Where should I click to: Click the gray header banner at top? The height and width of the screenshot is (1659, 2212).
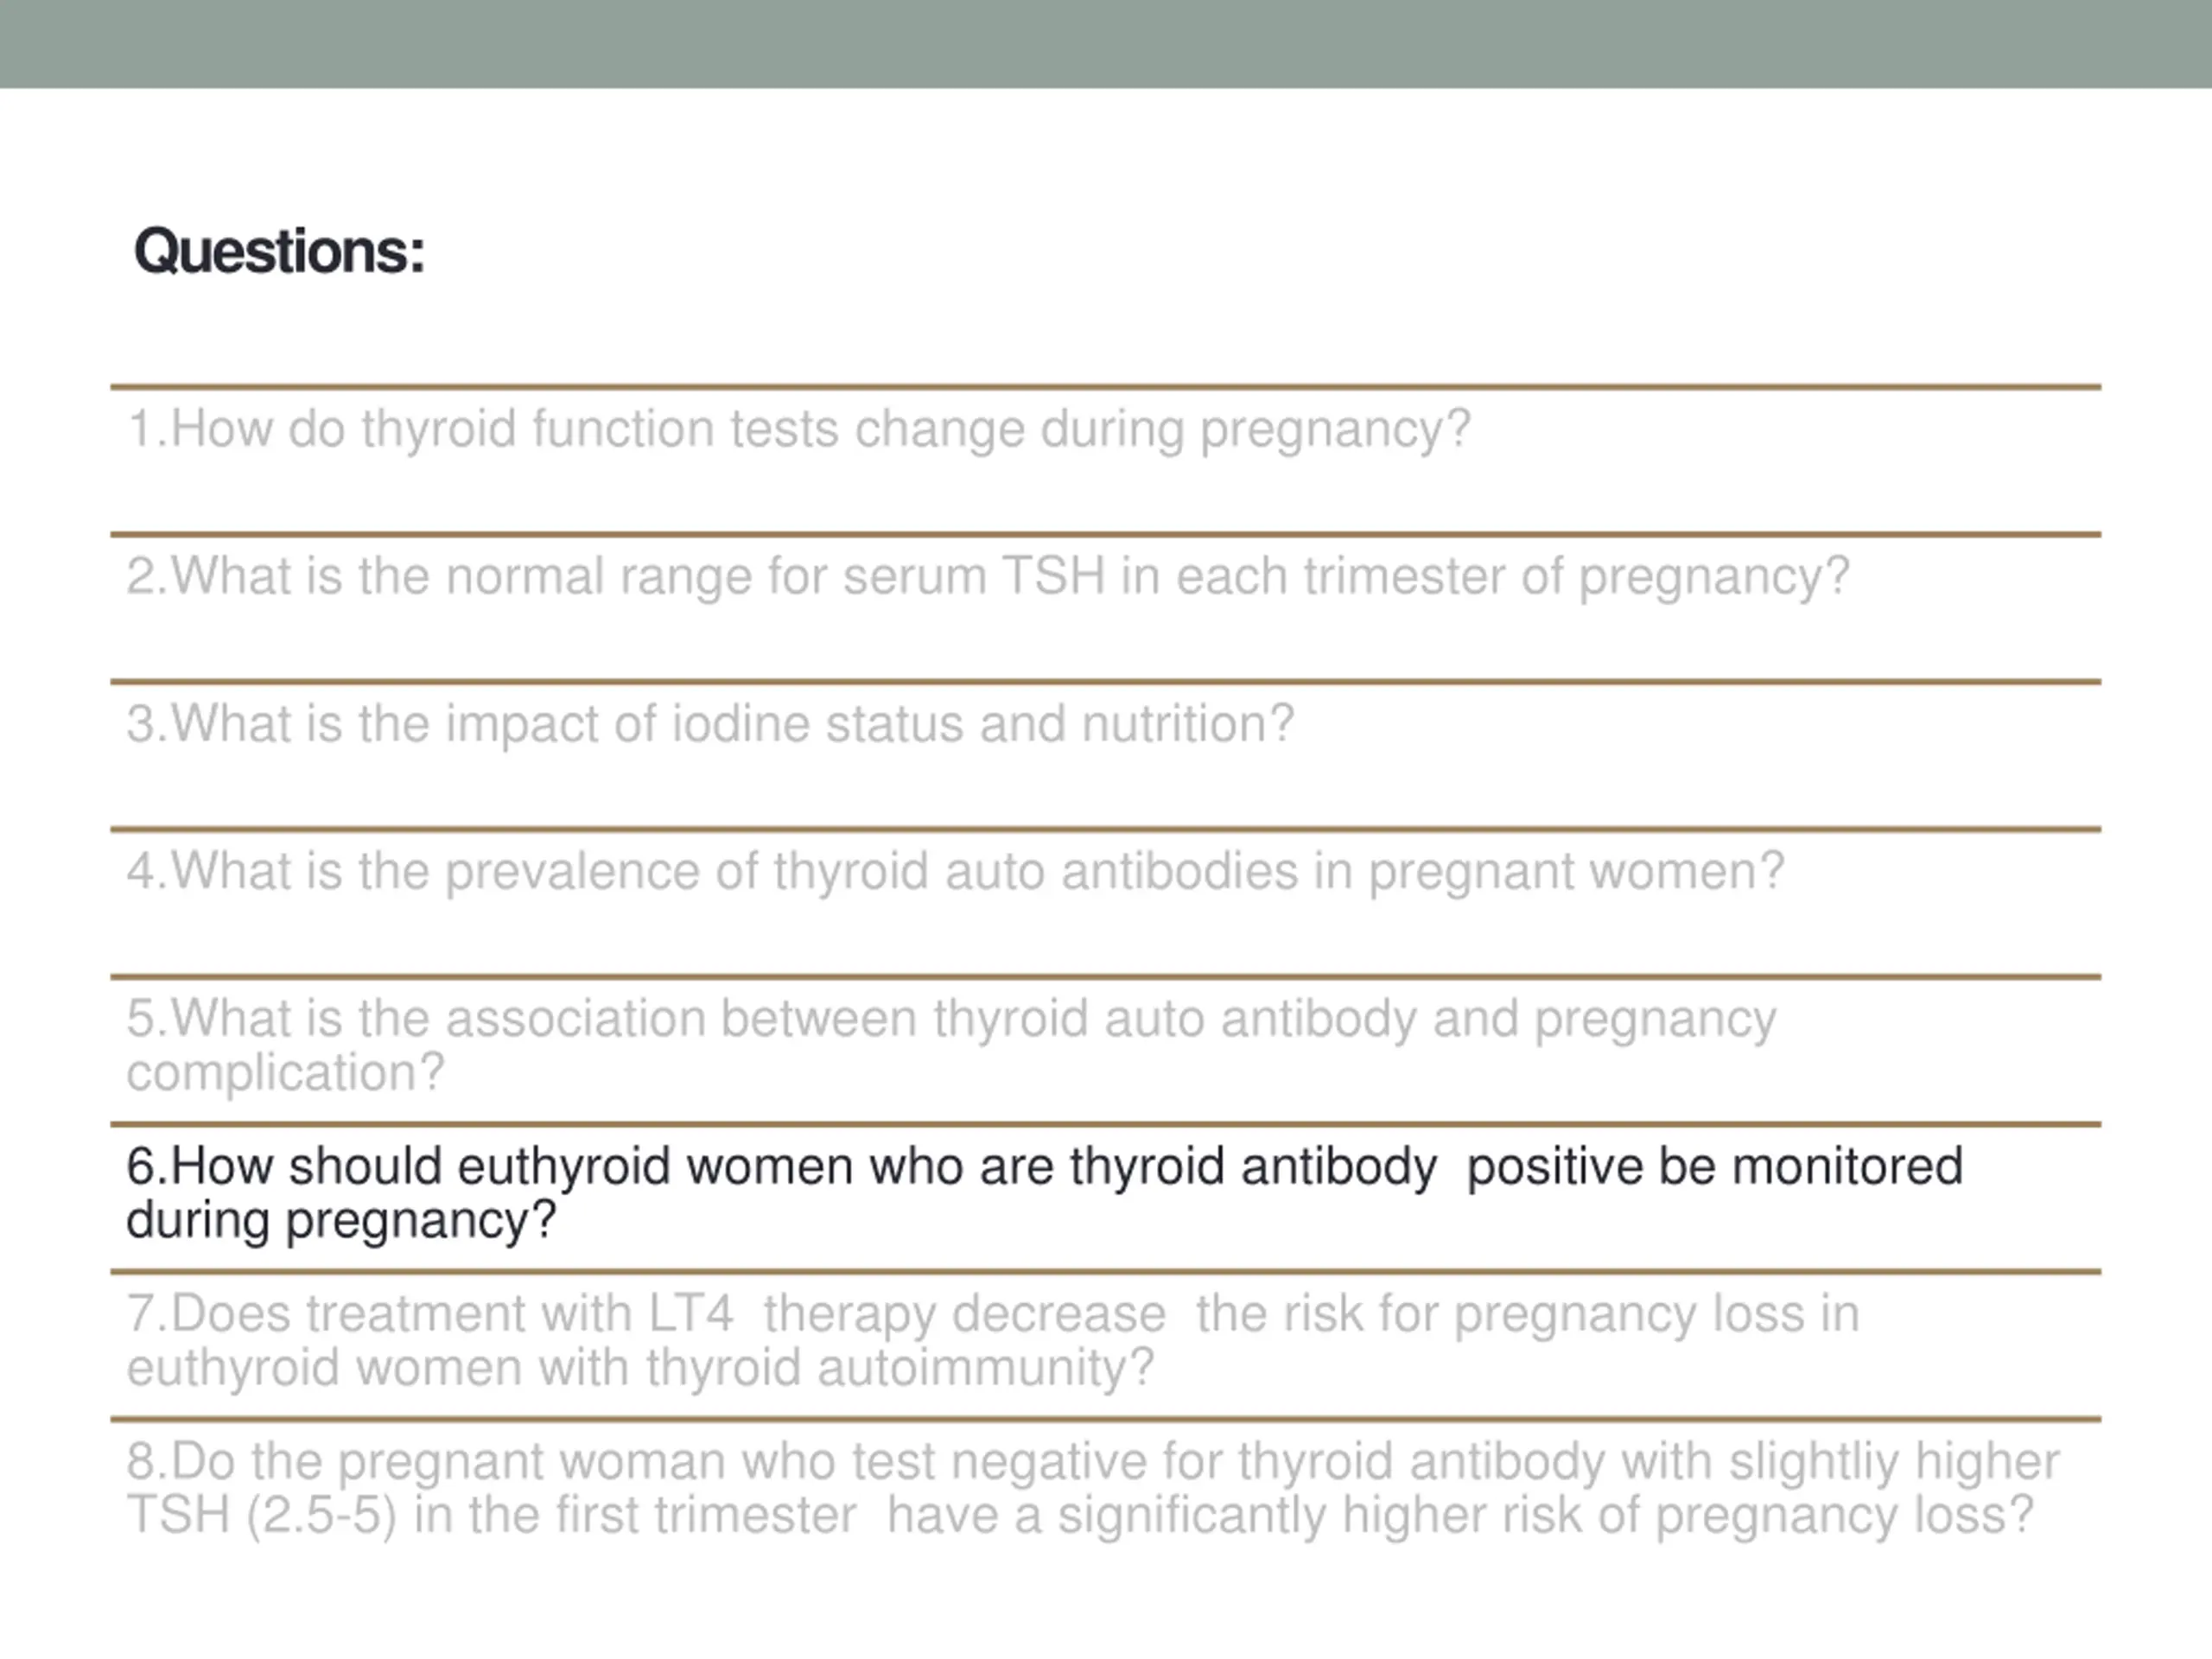point(1106,44)
